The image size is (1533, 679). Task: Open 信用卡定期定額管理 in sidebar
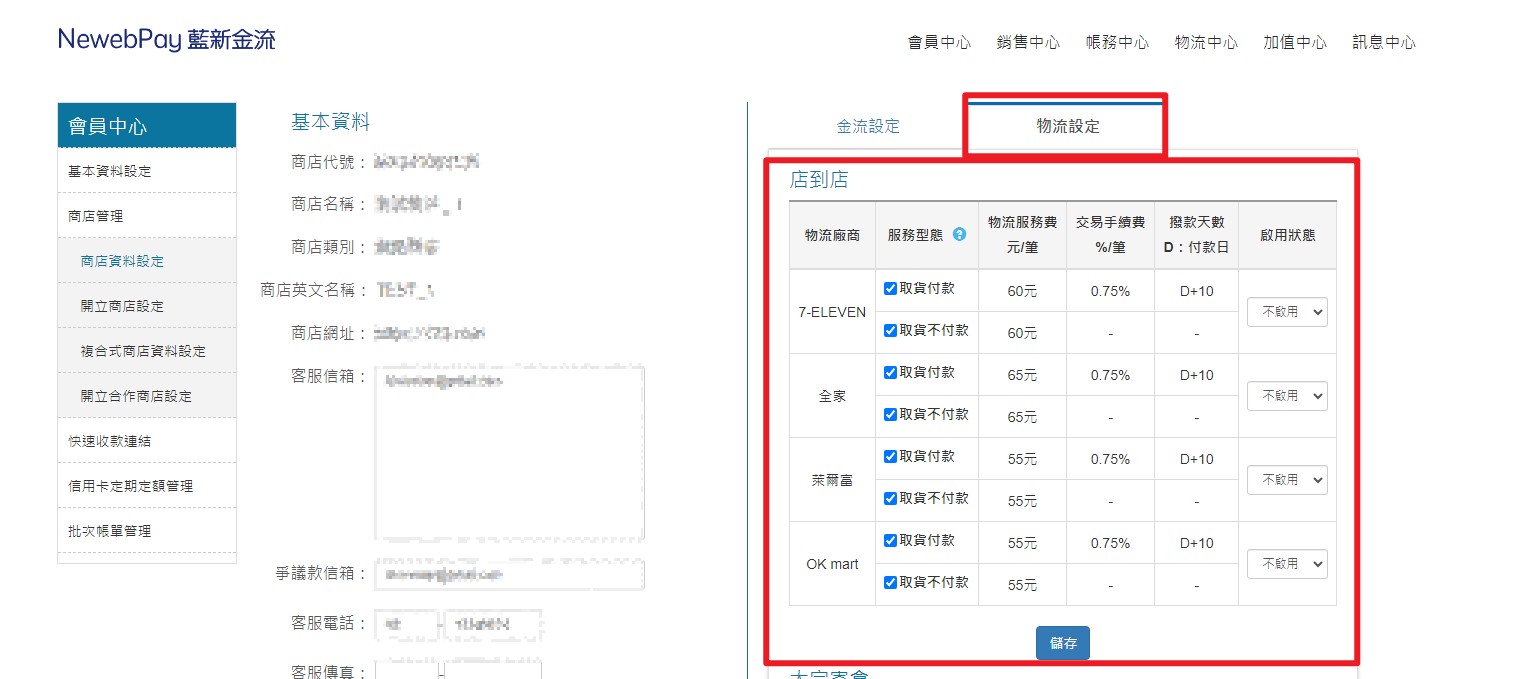147,486
